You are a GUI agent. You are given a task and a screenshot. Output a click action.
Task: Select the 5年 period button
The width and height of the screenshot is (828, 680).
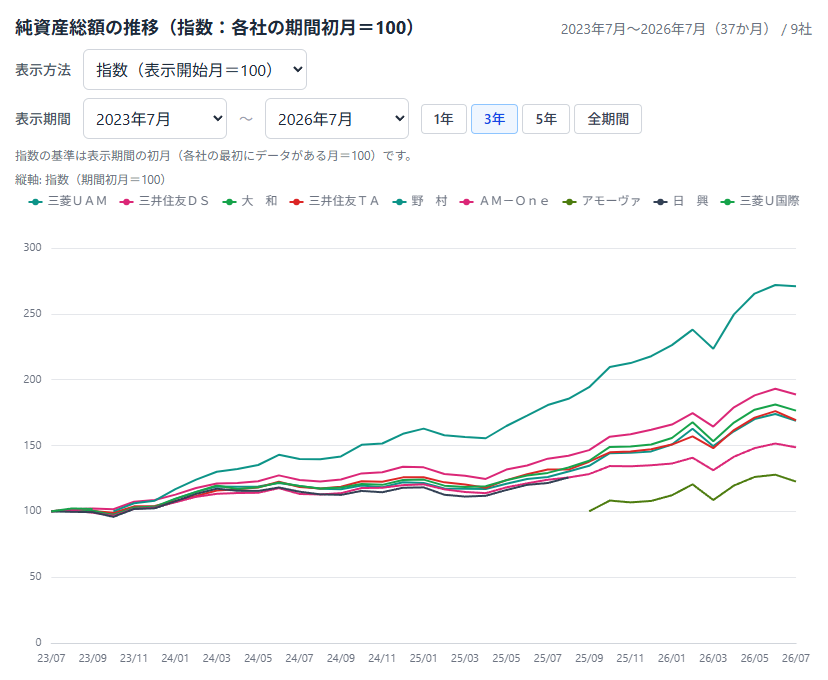[x=546, y=119]
